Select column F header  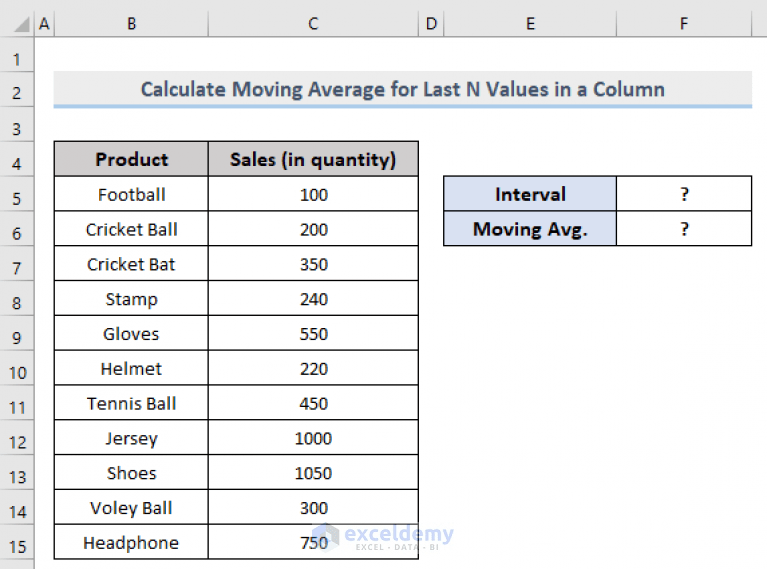[x=684, y=23]
